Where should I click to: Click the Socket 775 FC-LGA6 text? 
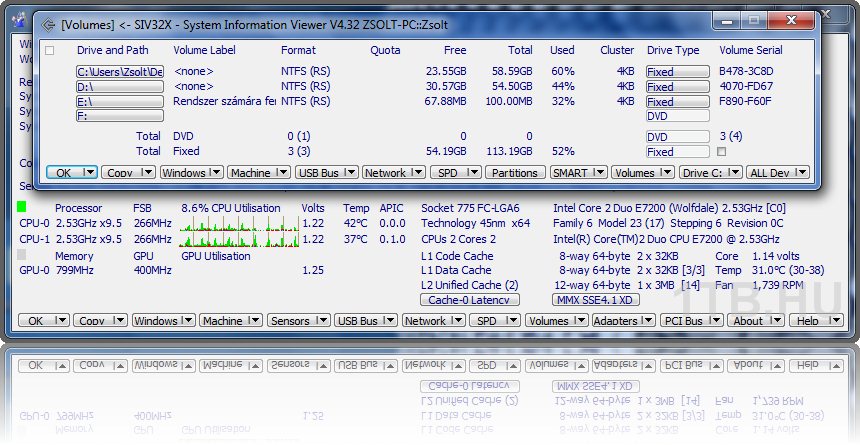point(470,208)
